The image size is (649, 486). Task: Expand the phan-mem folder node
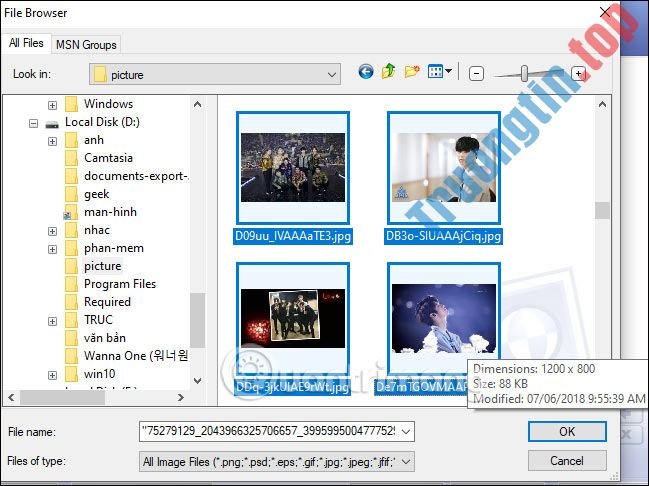coord(52,250)
